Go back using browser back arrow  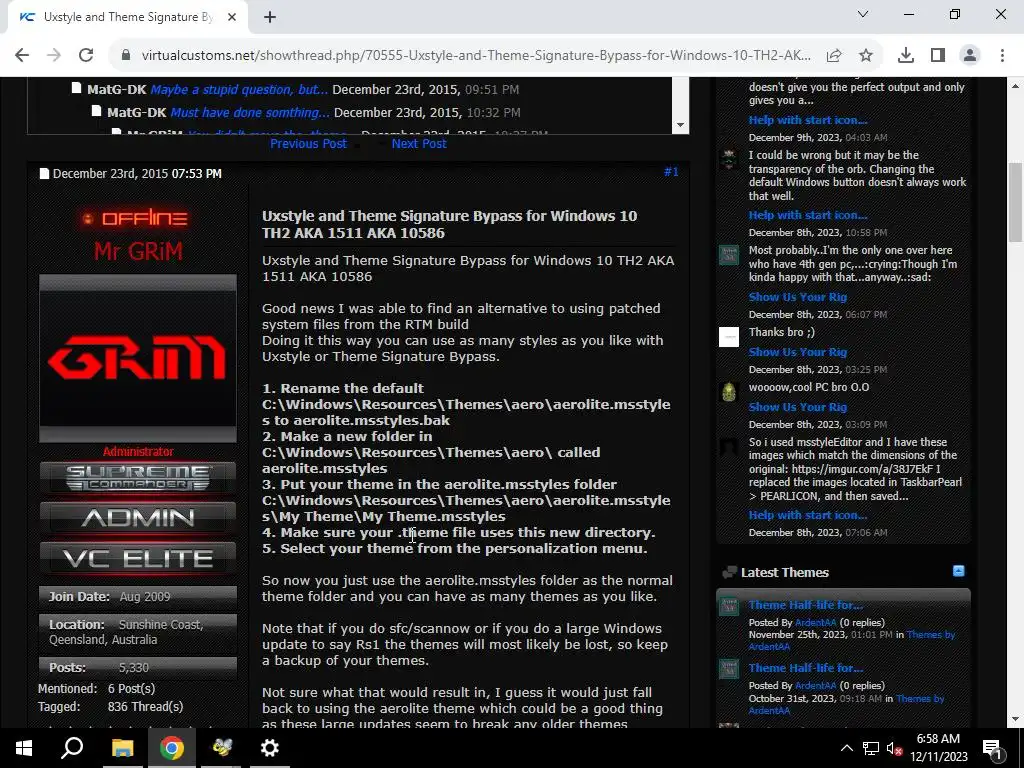(x=22, y=56)
